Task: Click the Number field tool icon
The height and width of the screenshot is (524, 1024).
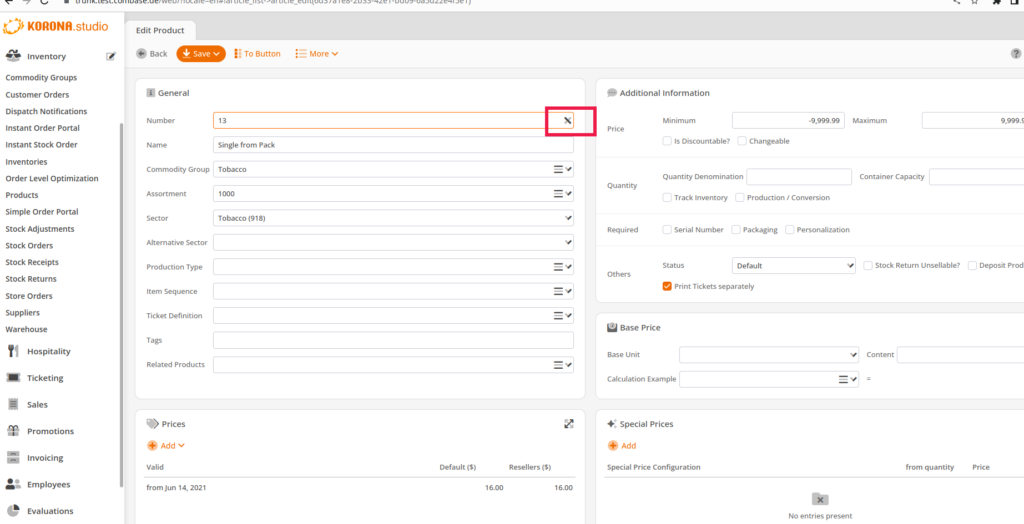Action: click(x=568, y=120)
